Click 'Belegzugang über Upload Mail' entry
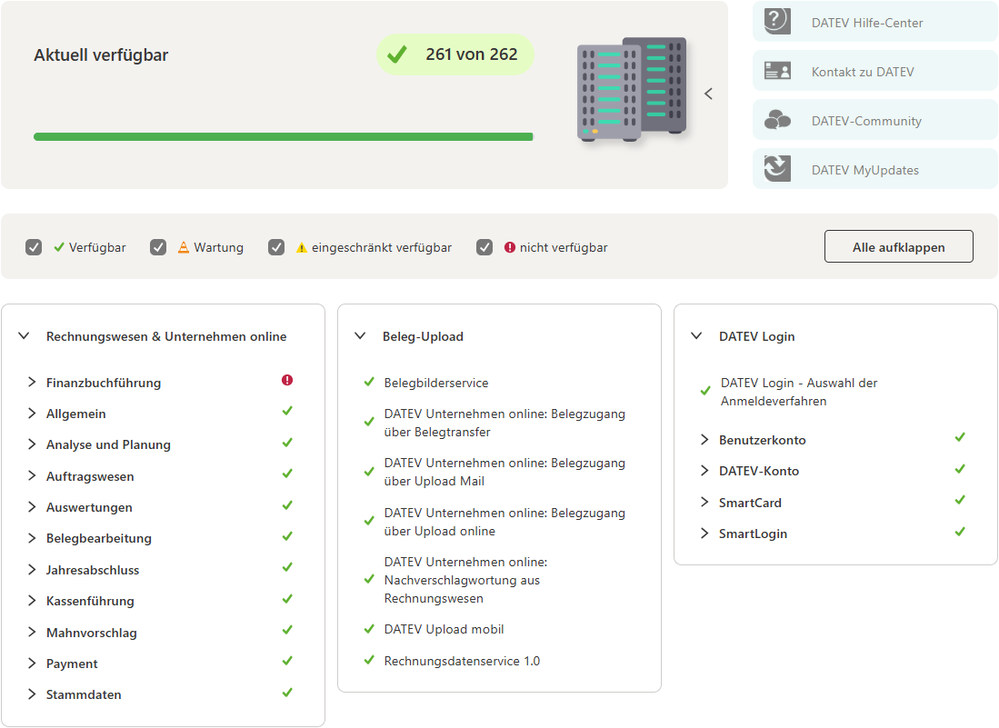 pos(505,472)
